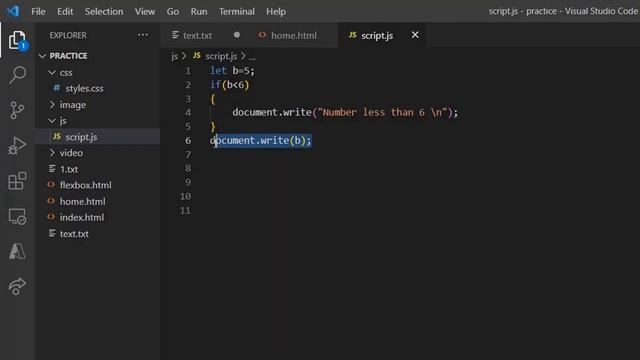Click the "Number less than 6 \n" string
Viewport: 640px width, 360px height.
[x=382, y=112]
